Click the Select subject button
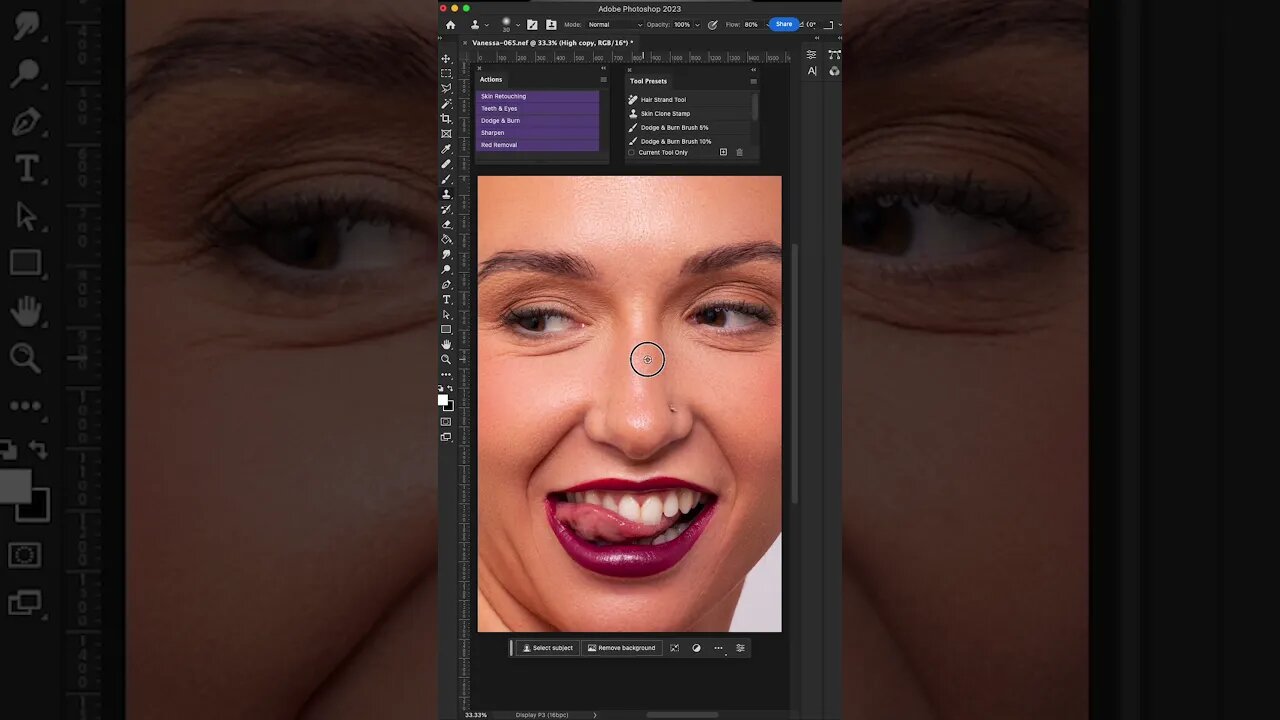The width and height of the screenshot is (1280, 720). pyautogui.click(x=548, y=648)
